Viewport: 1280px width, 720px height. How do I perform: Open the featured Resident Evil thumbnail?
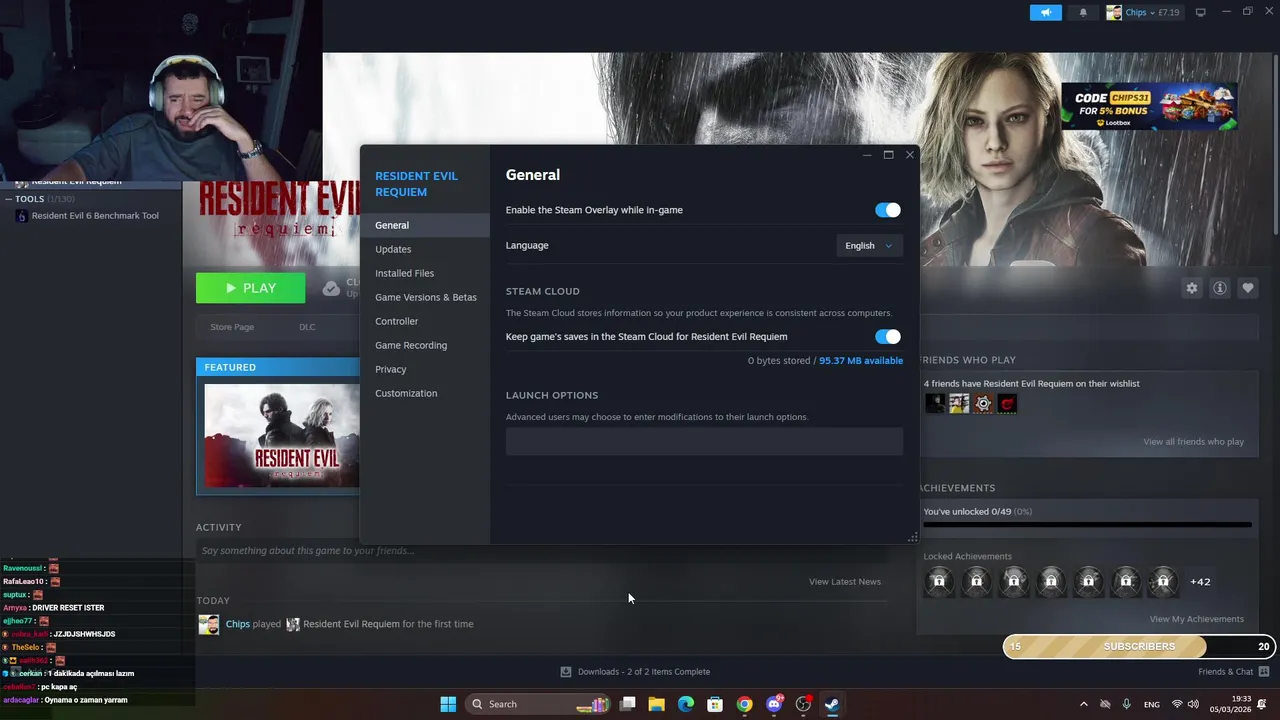point(281,435)
